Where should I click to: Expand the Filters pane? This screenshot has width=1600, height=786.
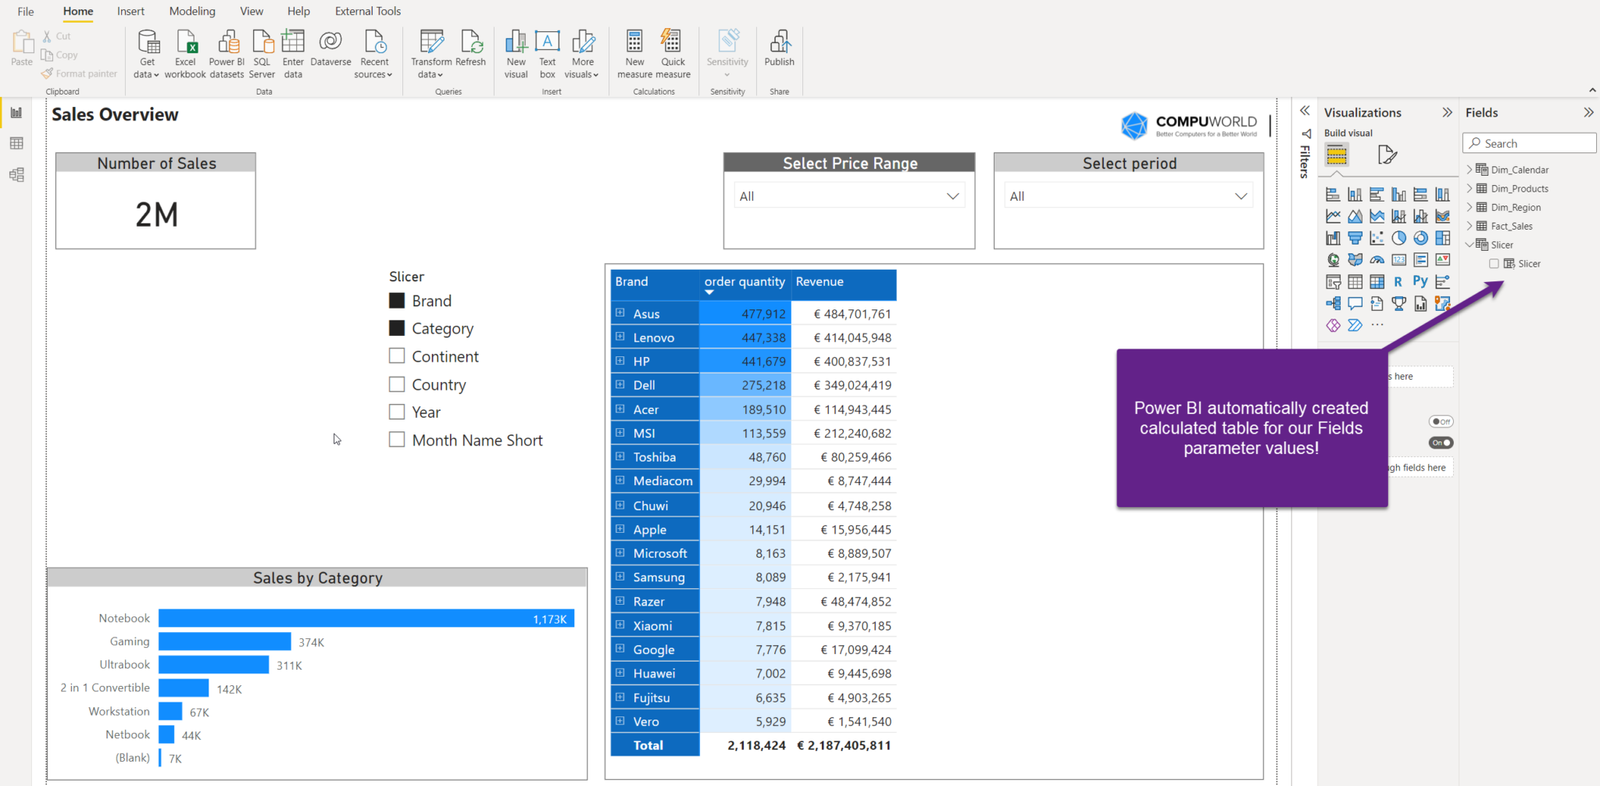1305,111
